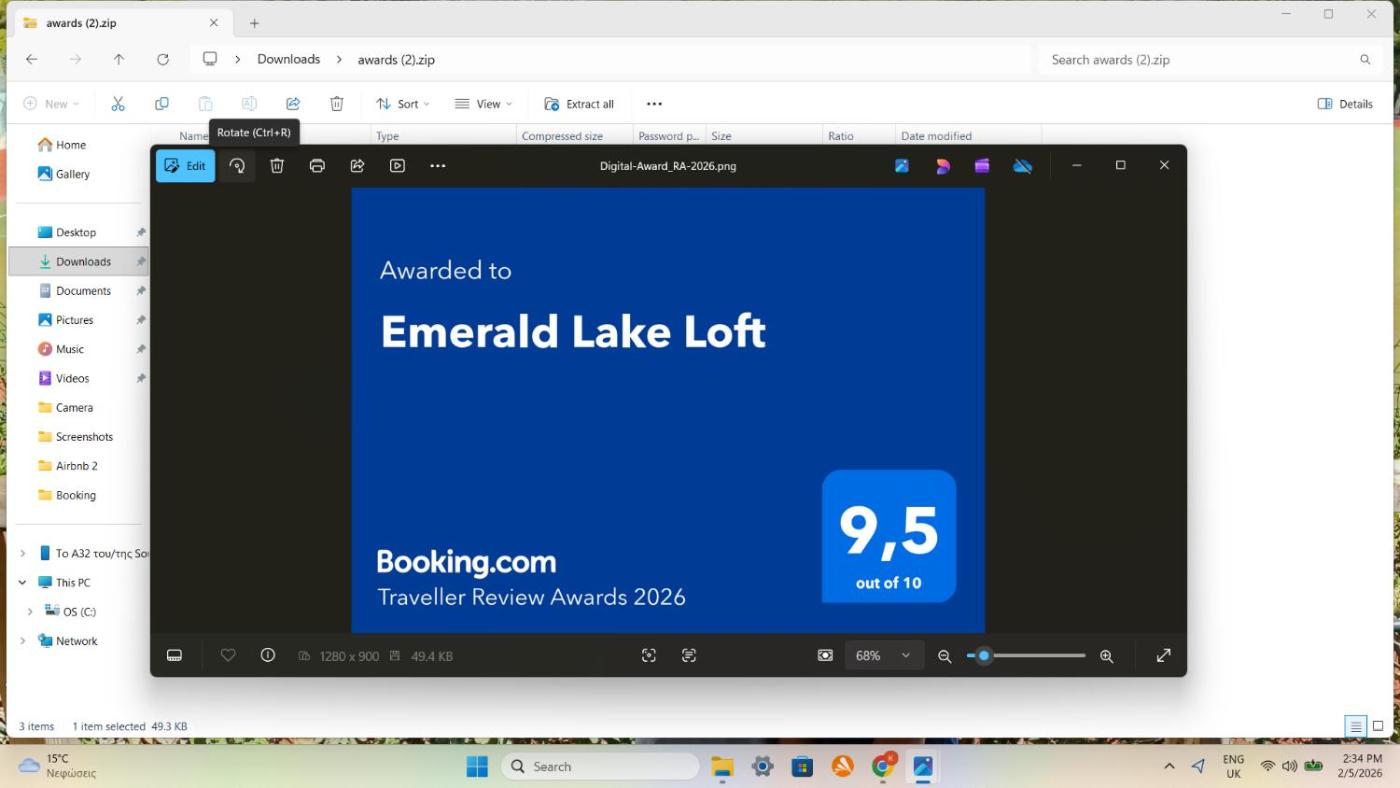Print the award image in Photos
The height and width of the screenshot is (788, 1400).
pos(317,166)
